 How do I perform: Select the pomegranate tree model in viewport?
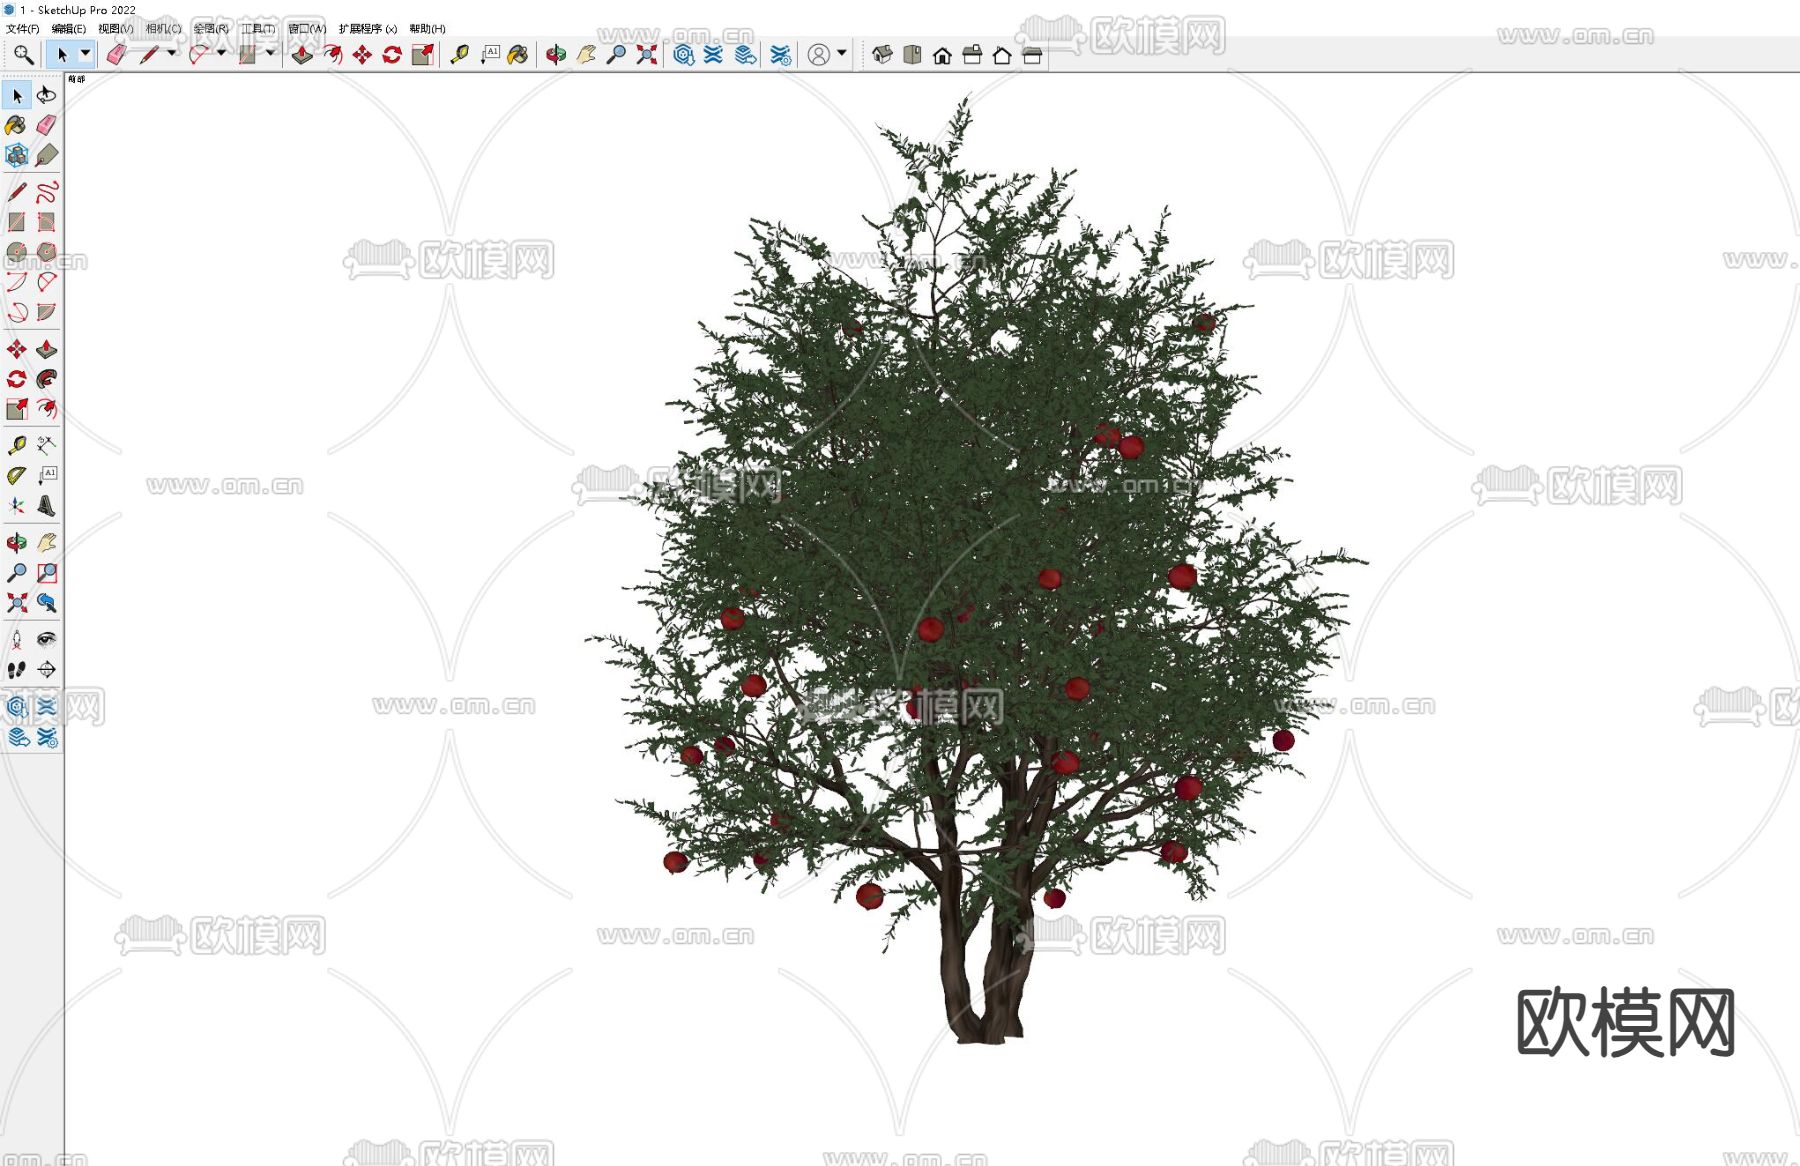(975, 570)
